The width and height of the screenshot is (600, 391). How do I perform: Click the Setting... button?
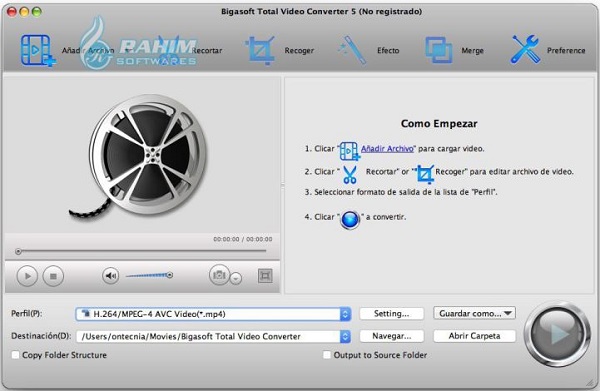pyautogui.click(x=391, y=313)
